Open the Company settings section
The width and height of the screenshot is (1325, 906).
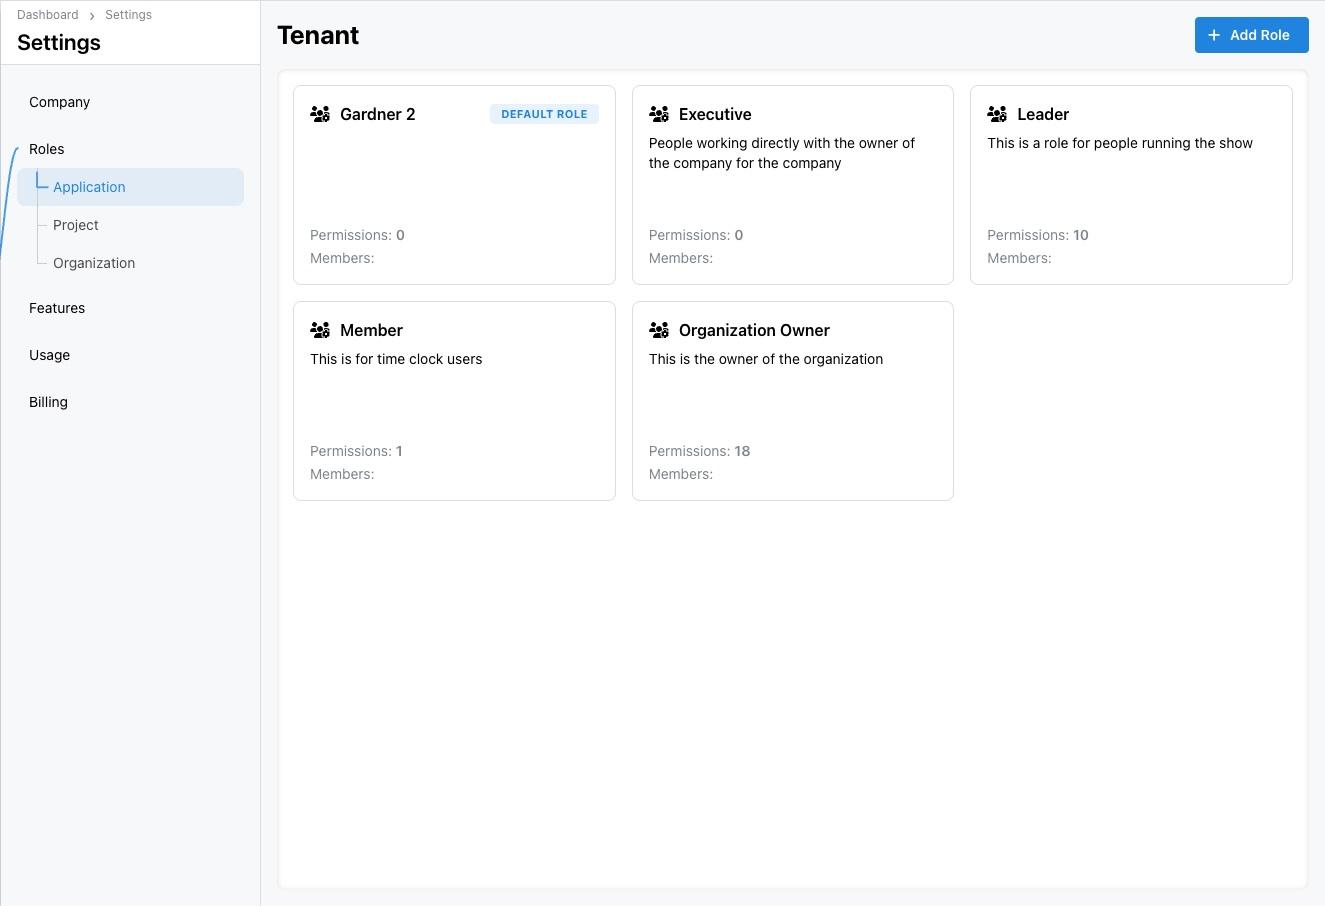pos(59,101)
